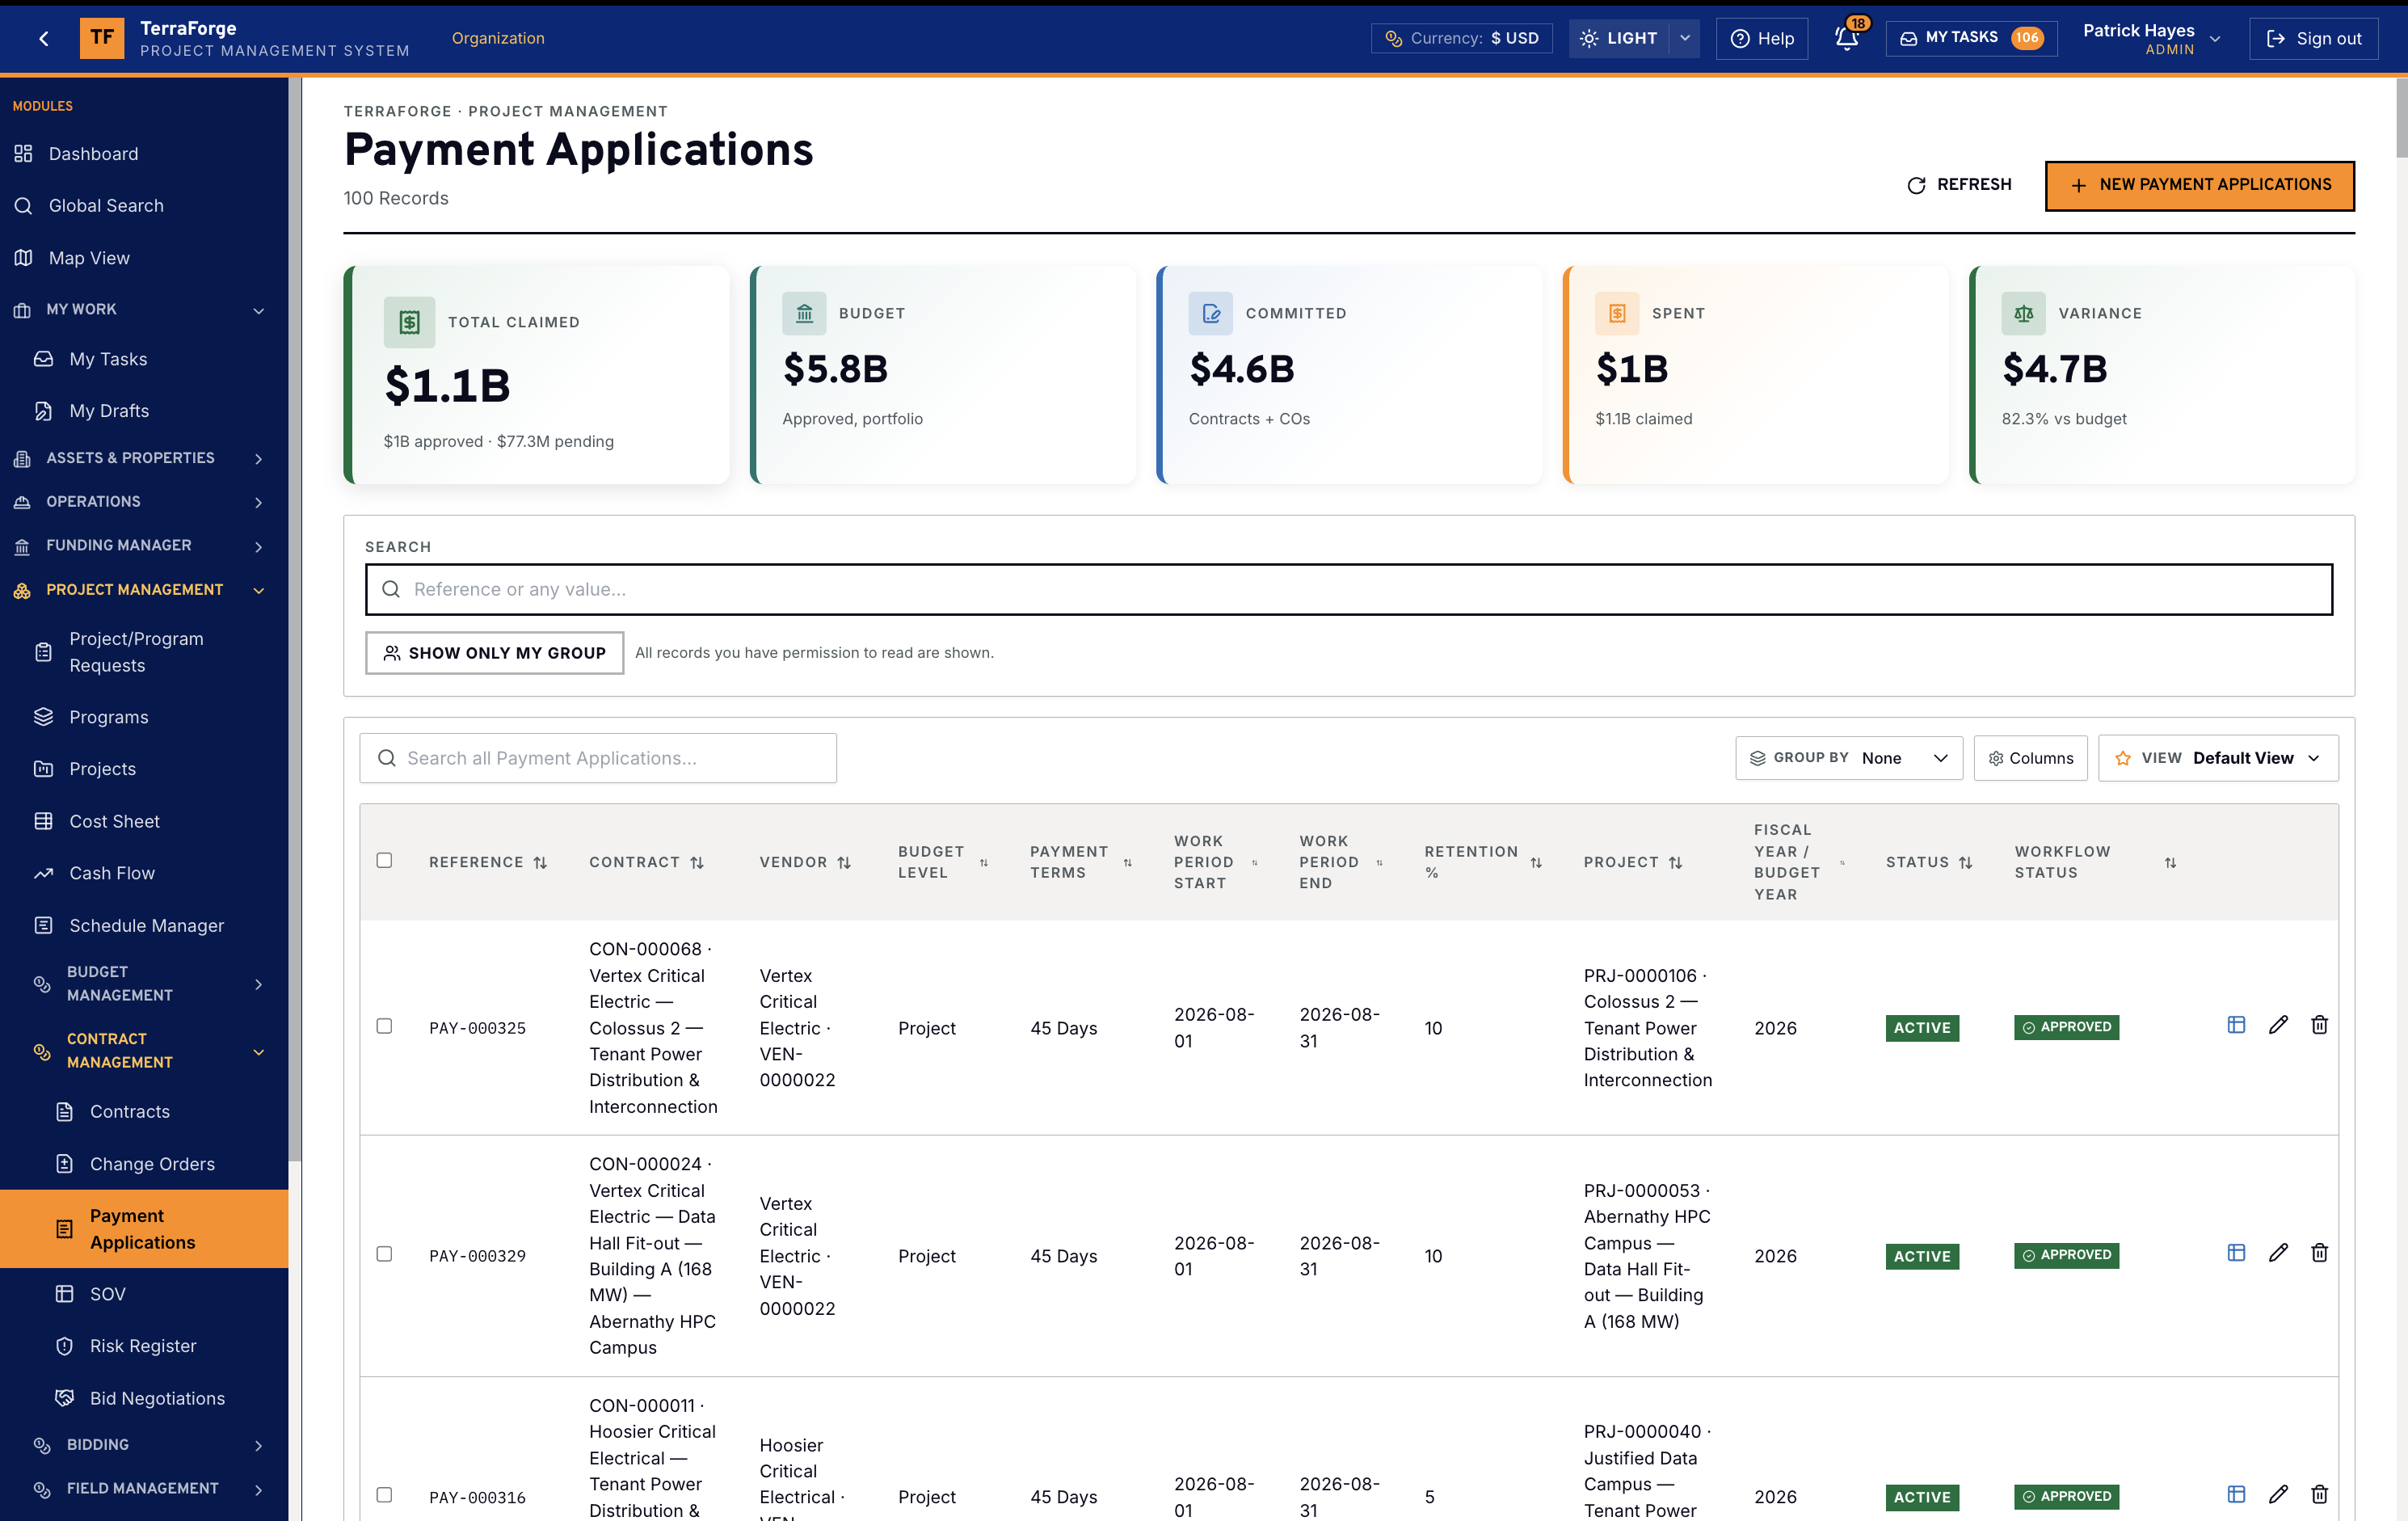Image resolution: width=2408 pixels, height=1521 pixels.
Task: Click the Reference or any value search field
Action: [1349, 589]
